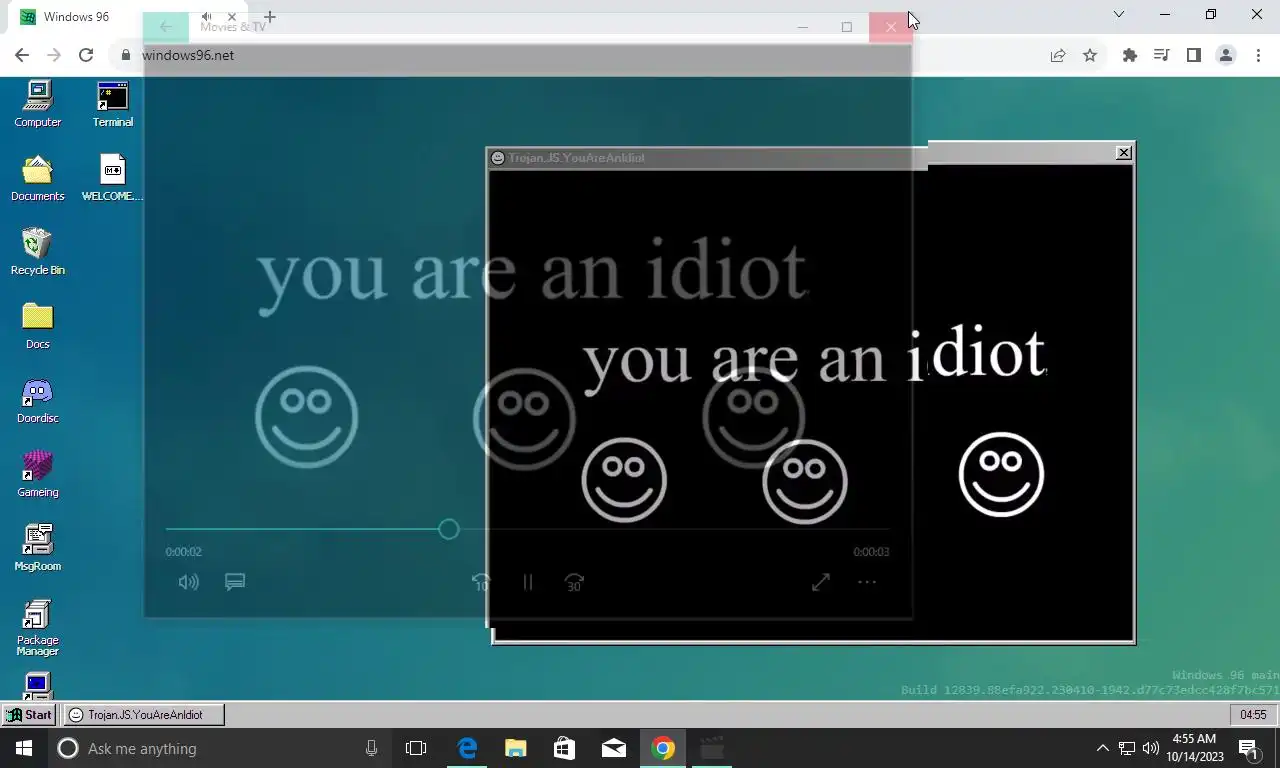Open Chrome media controls icon
This screenshot has height=768, width=1280.
(1161, 55)
